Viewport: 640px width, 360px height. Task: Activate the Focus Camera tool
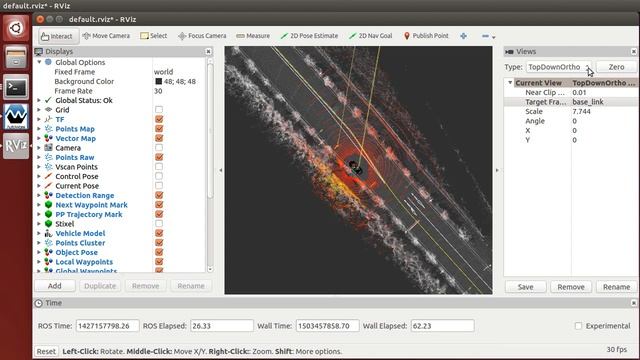pos(202,36)
